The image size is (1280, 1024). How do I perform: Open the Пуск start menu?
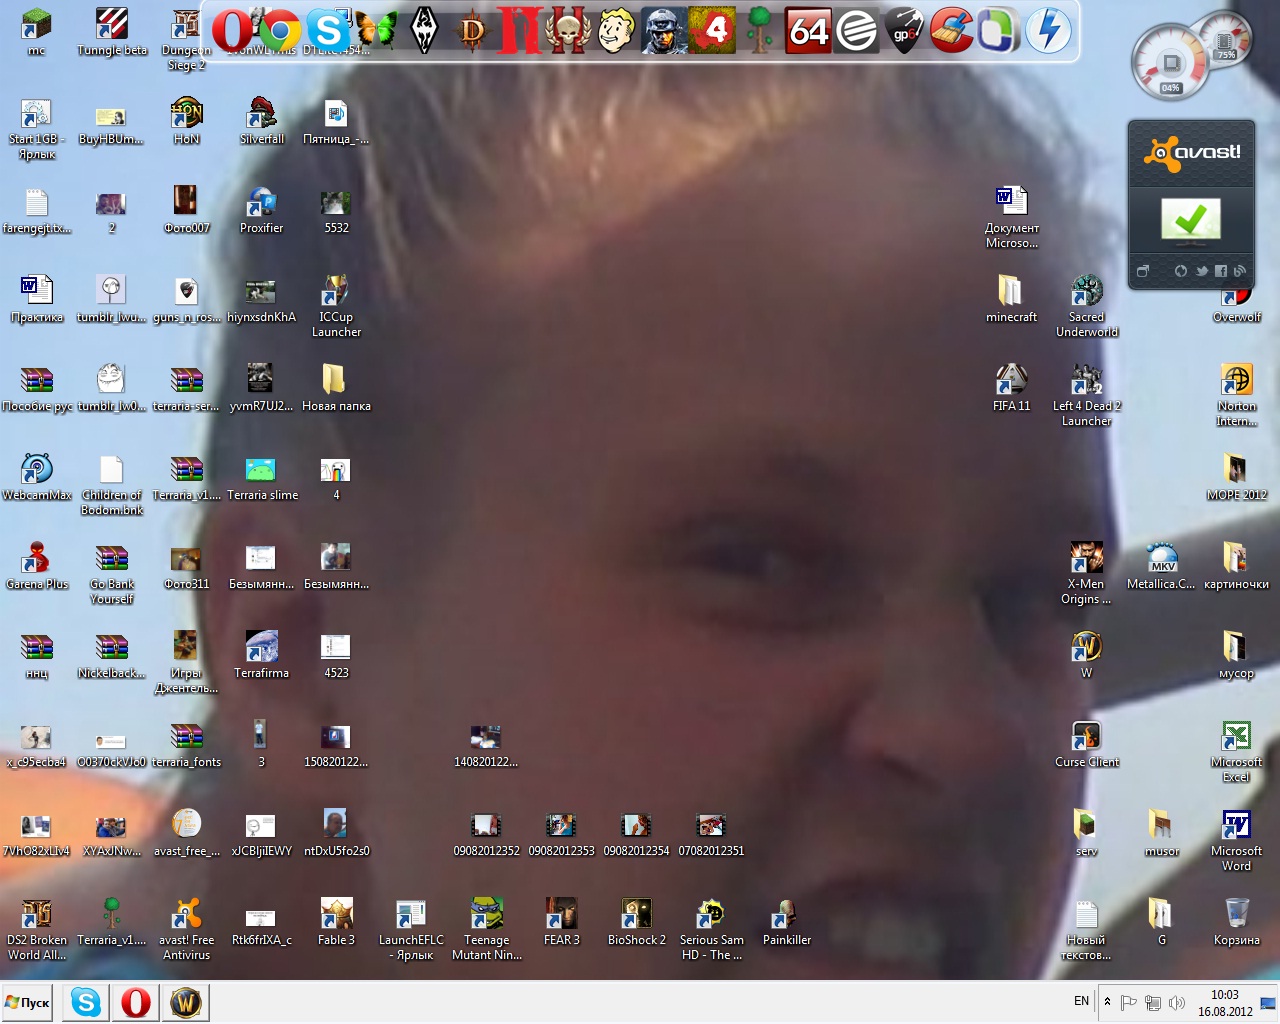pyautogui.click(x=28, y=1002)
